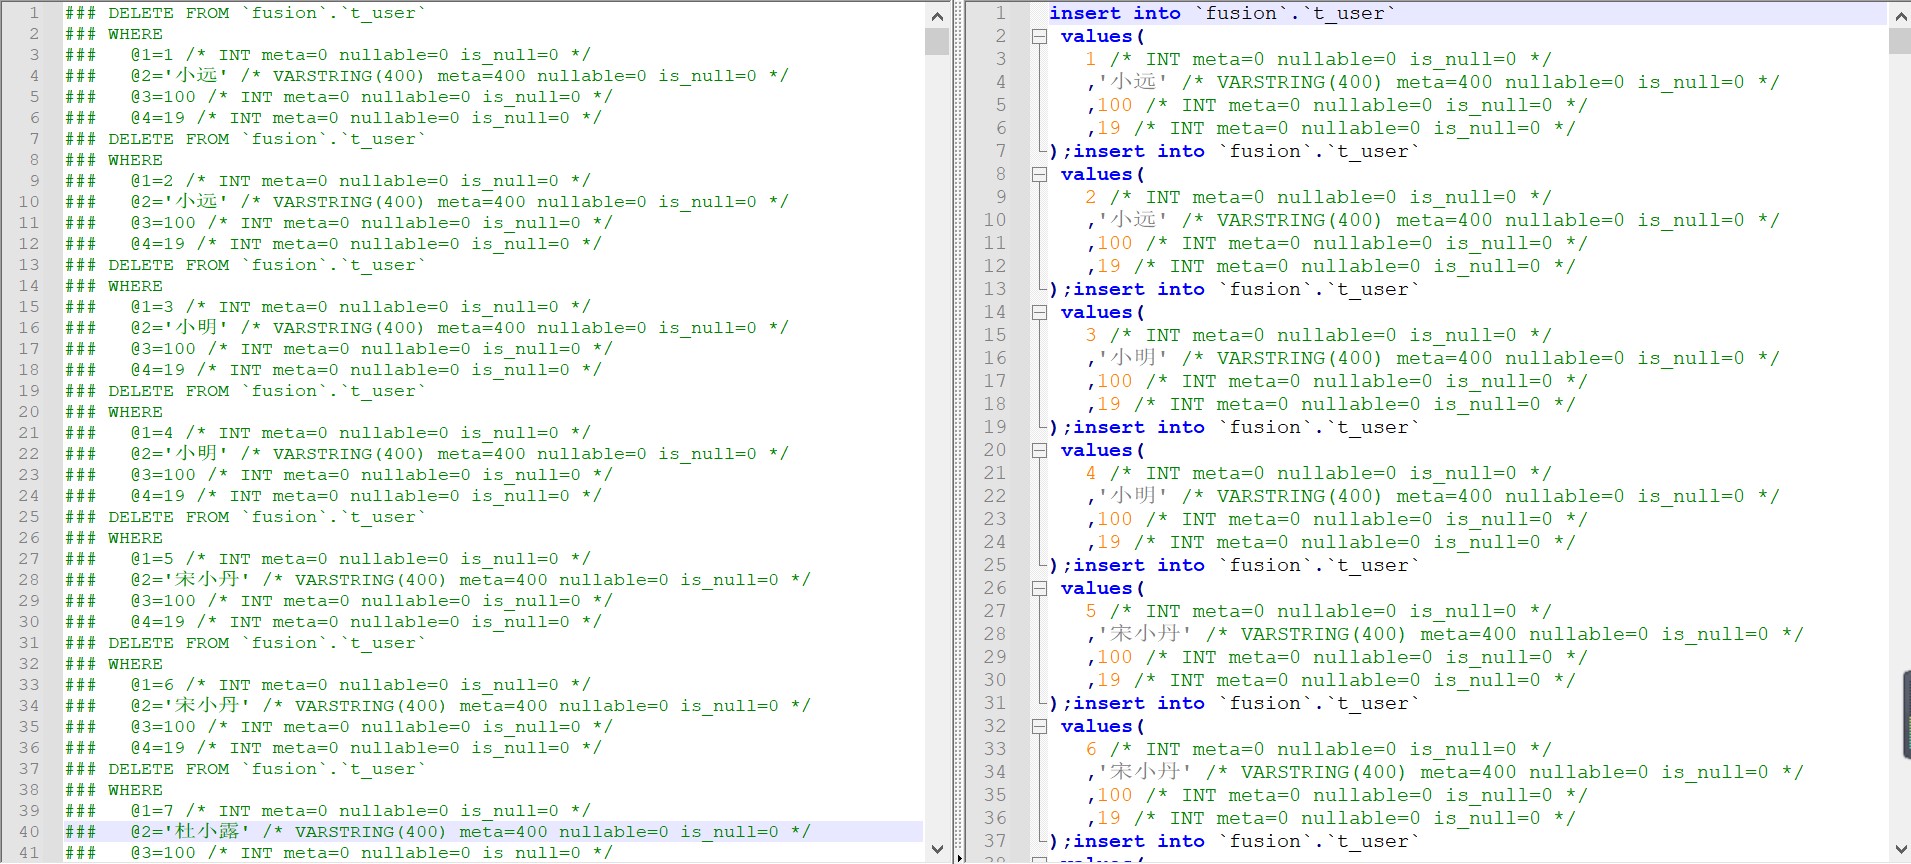The width and height of the screenshot is (1911, 864).
Task: Click '@2='小明'' on left-pane line 16
Action: pyautogui.click(x=179, y=328)
